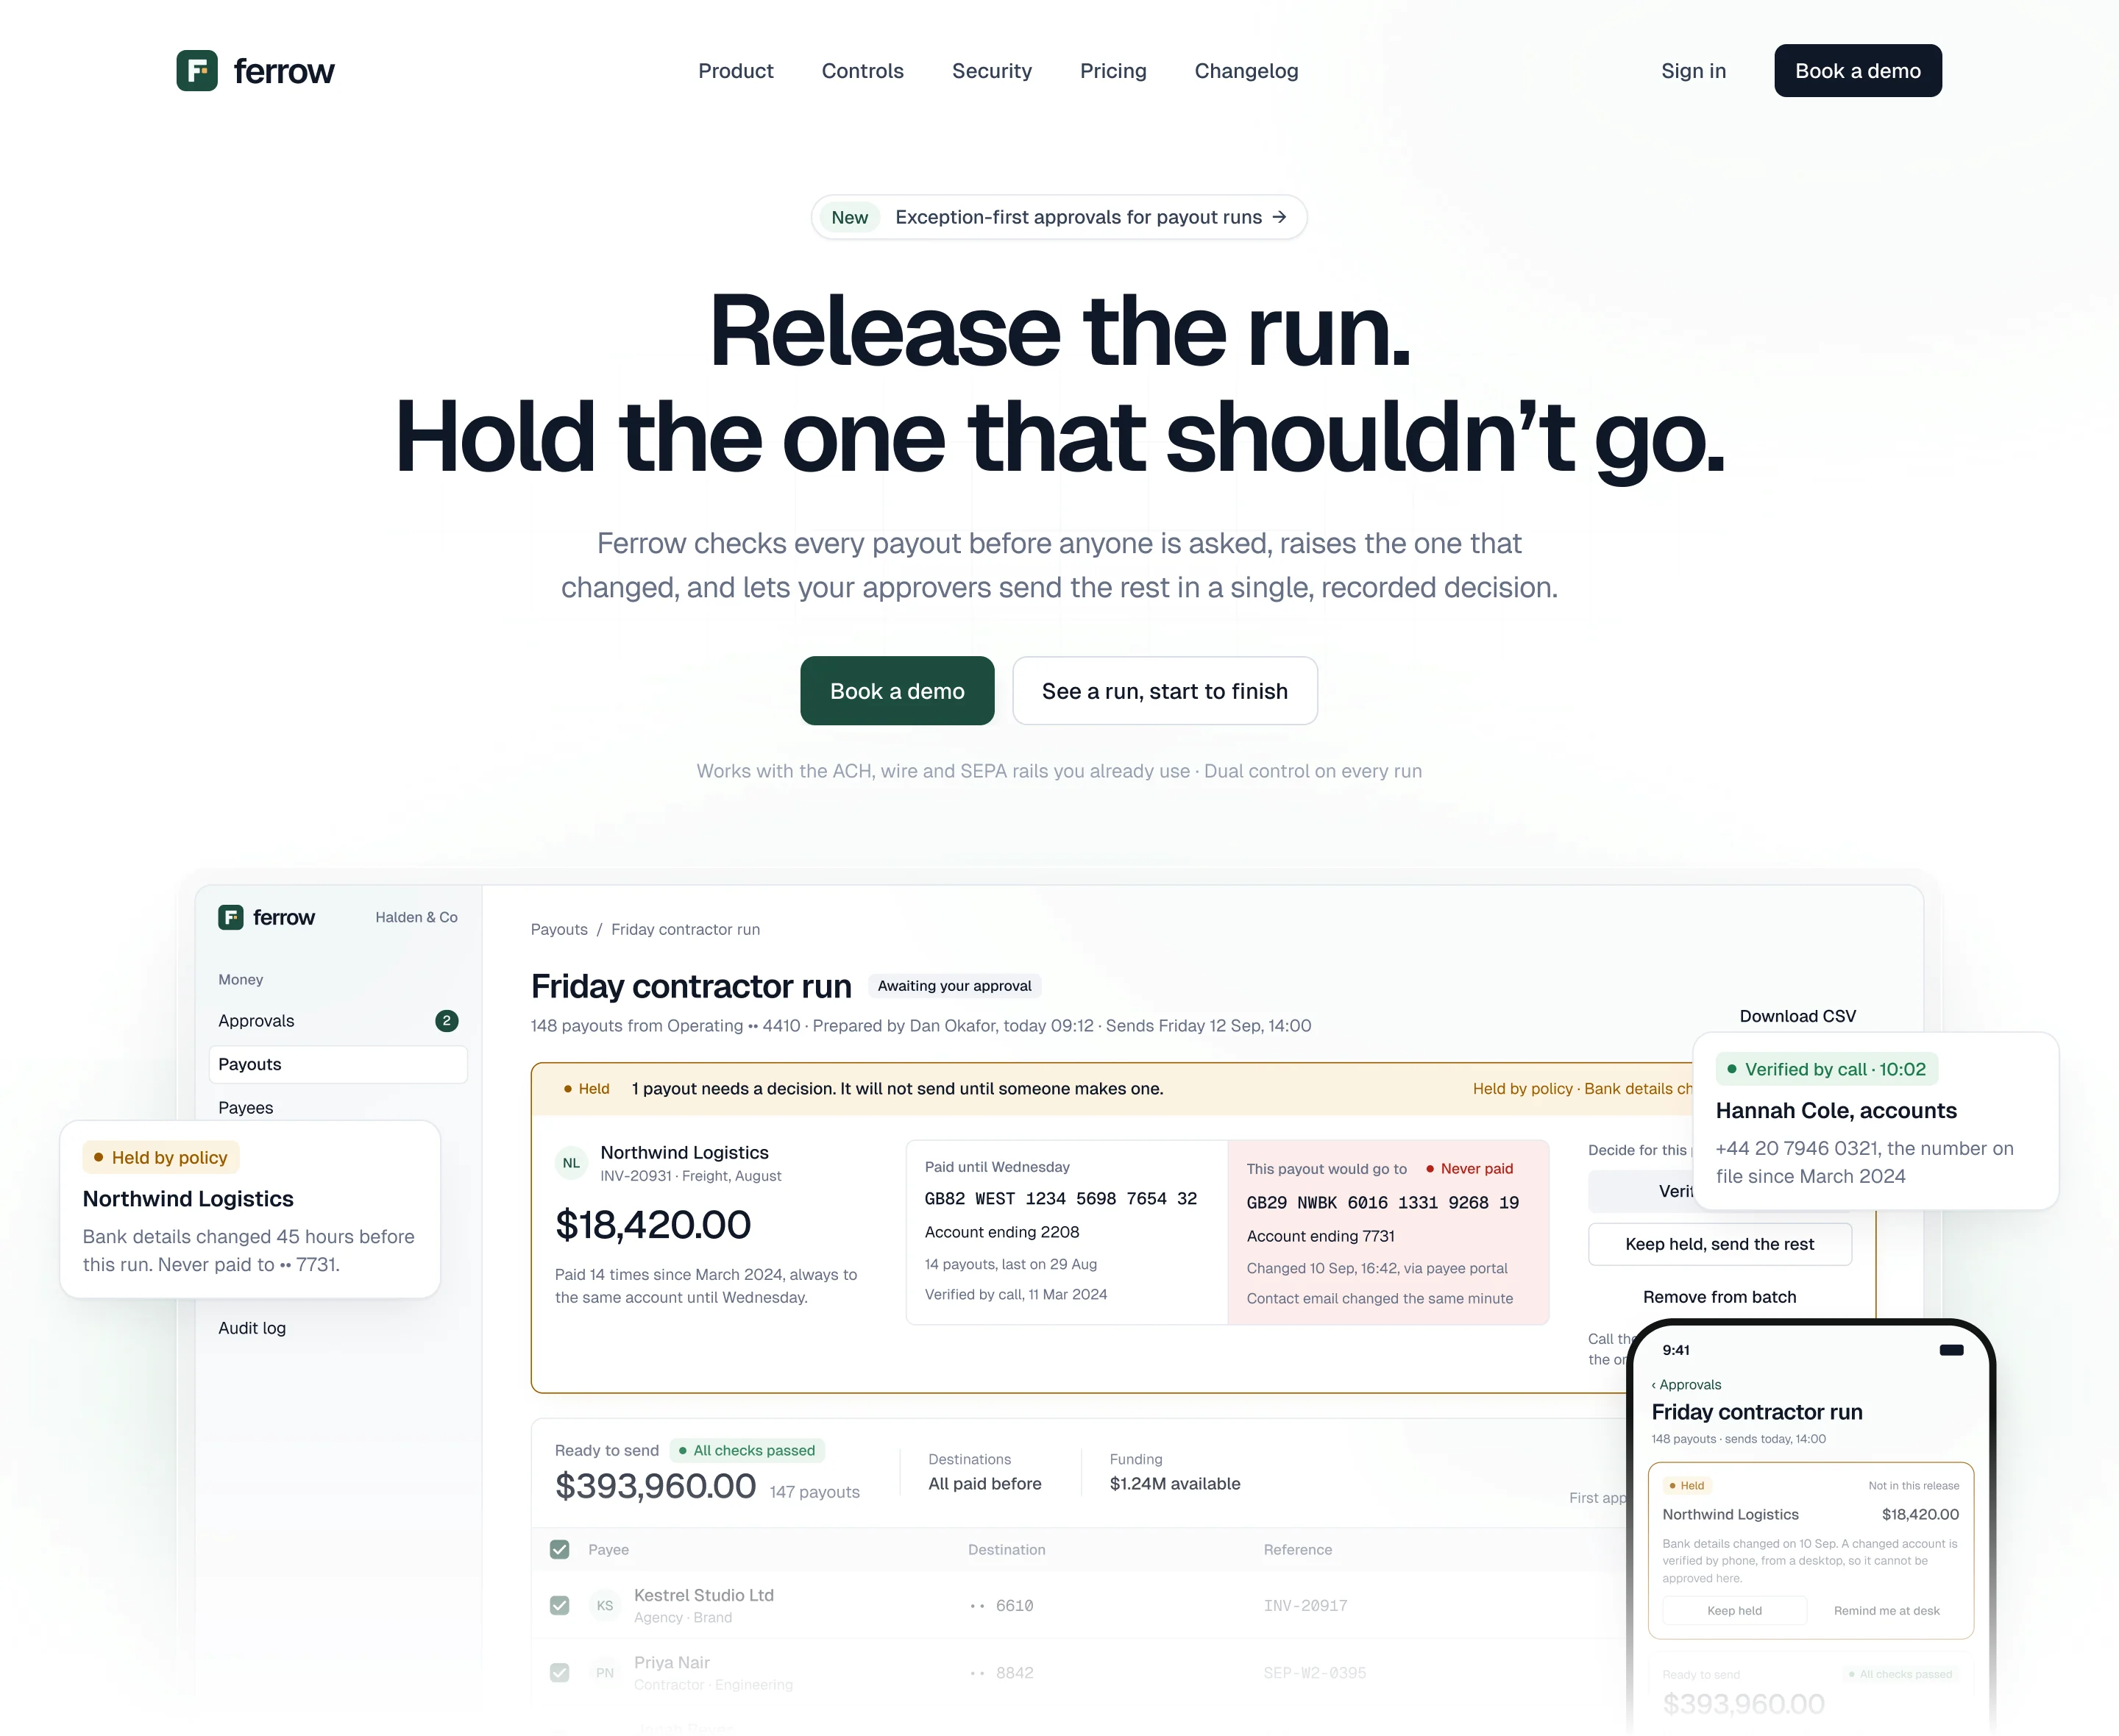Viewport: 2119px width, 1736px height.
Task: Go to the Pricing page
Action: [x=1113, y=71]
